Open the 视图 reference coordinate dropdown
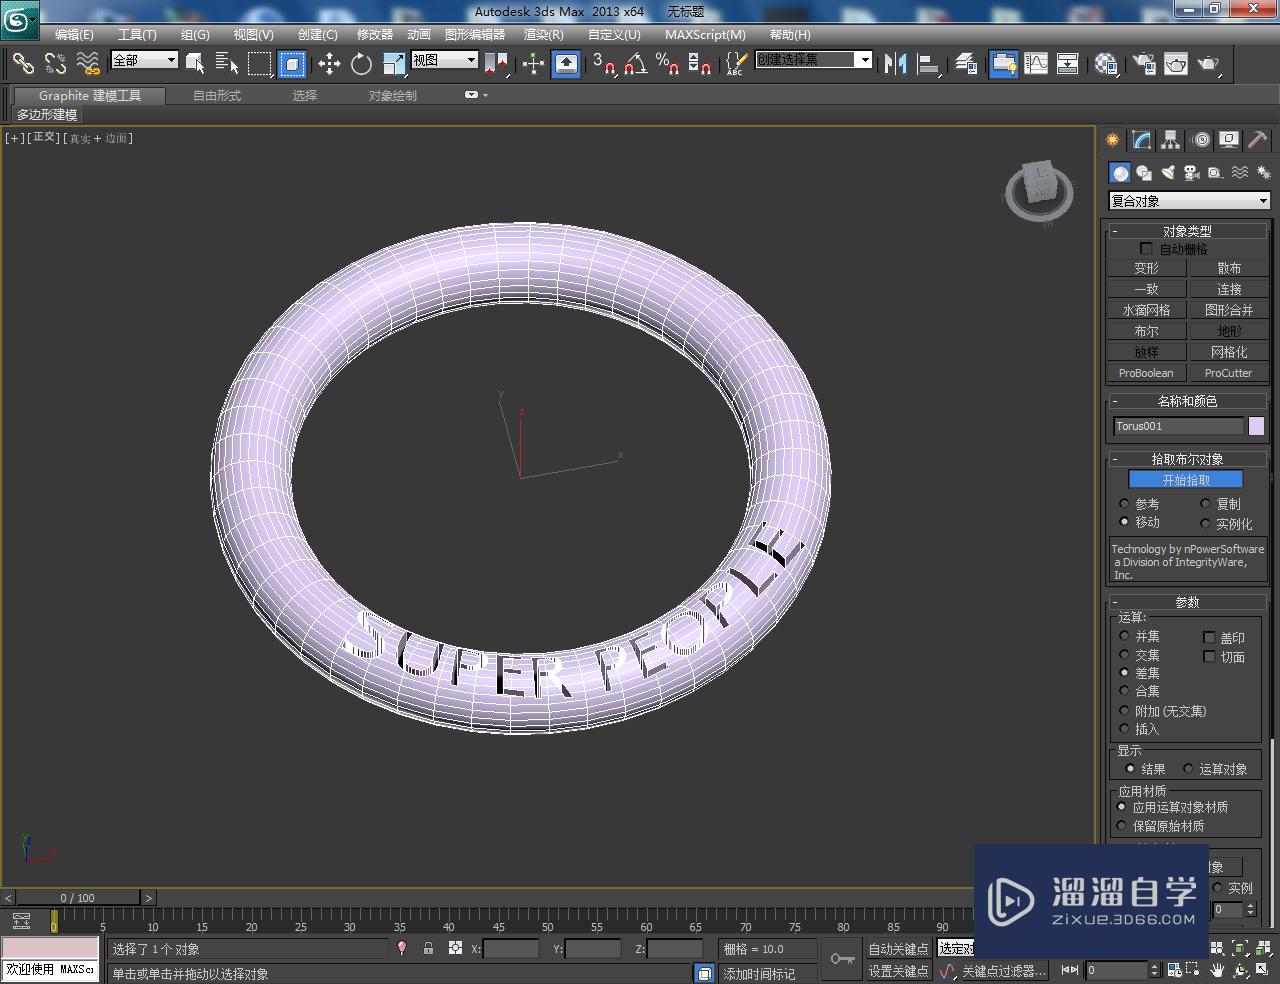Screen dimensions: 1280x984 (445, 60)
